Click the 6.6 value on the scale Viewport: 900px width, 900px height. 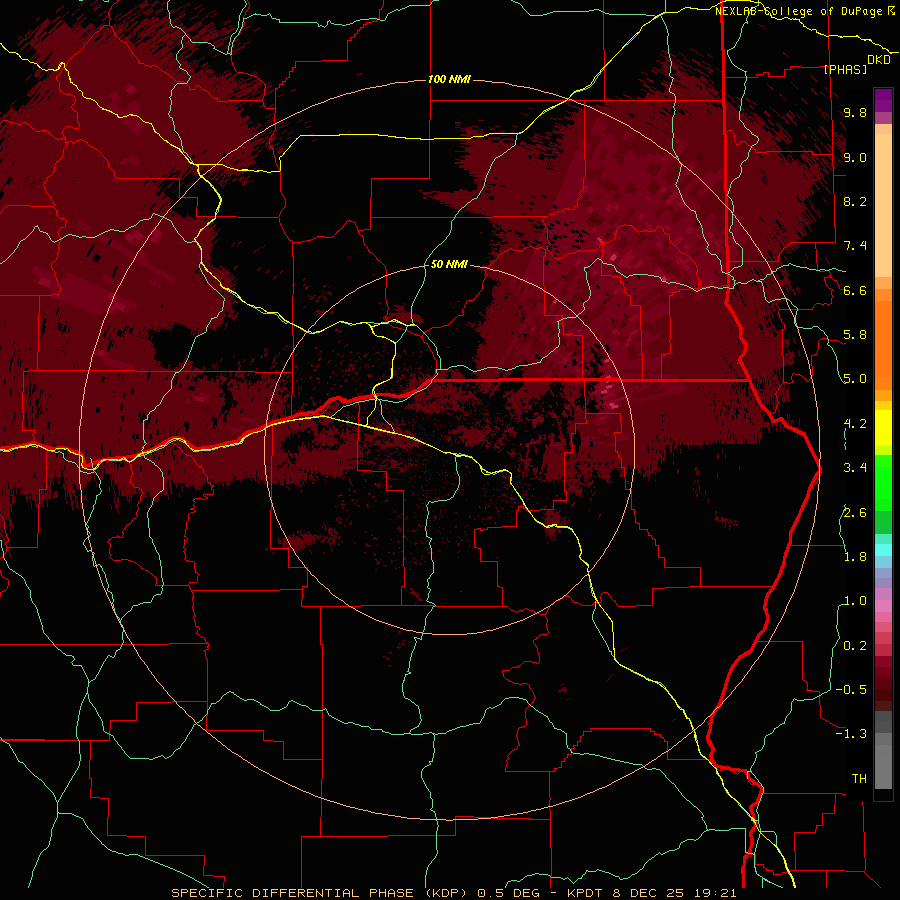[855, 290]
